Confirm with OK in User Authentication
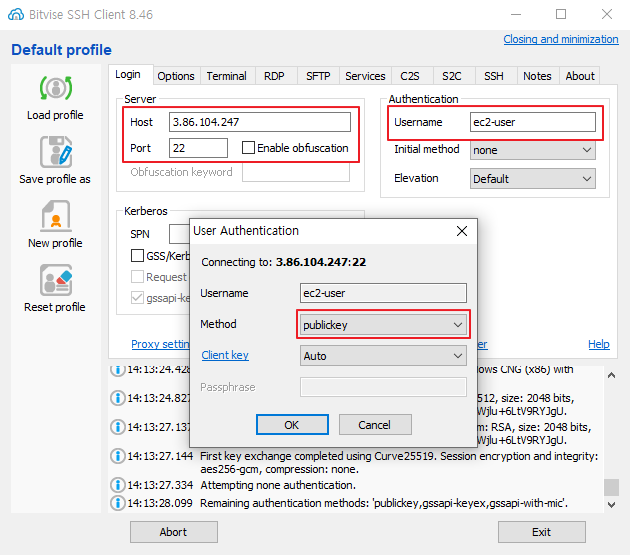The image size is (630, 555). click(x=292, y=425)
